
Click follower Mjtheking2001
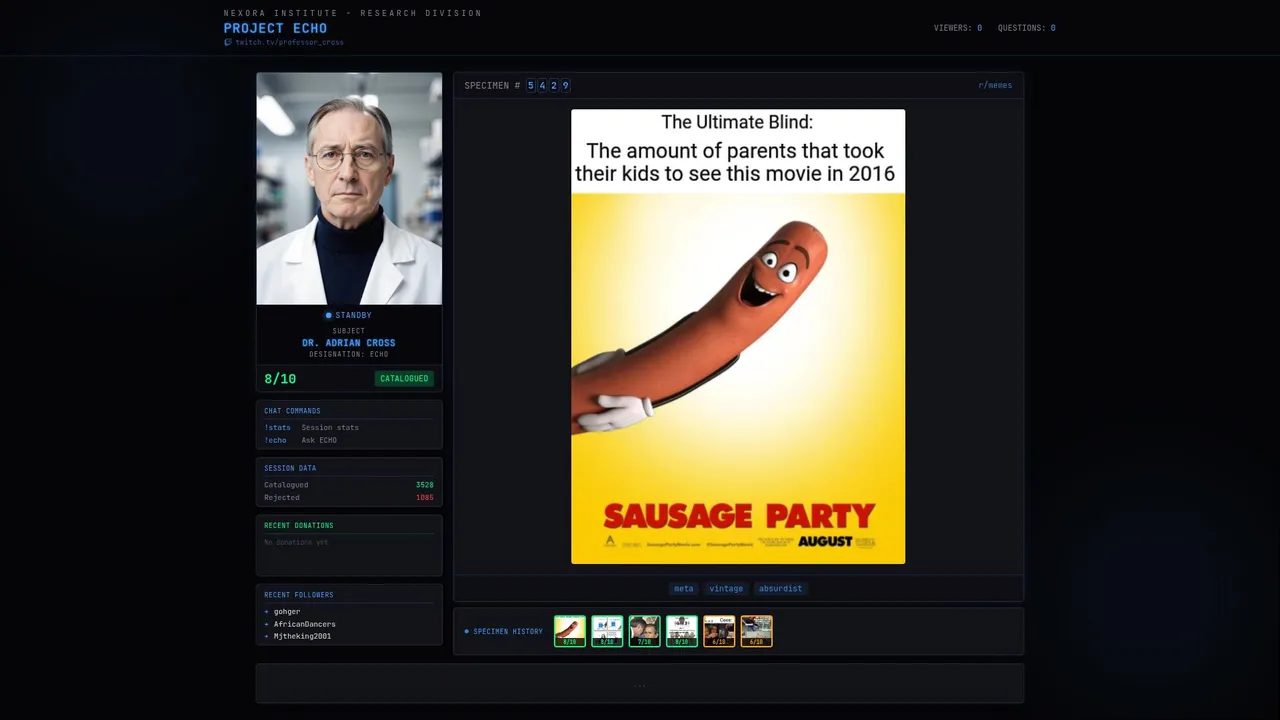coord(302,636)
